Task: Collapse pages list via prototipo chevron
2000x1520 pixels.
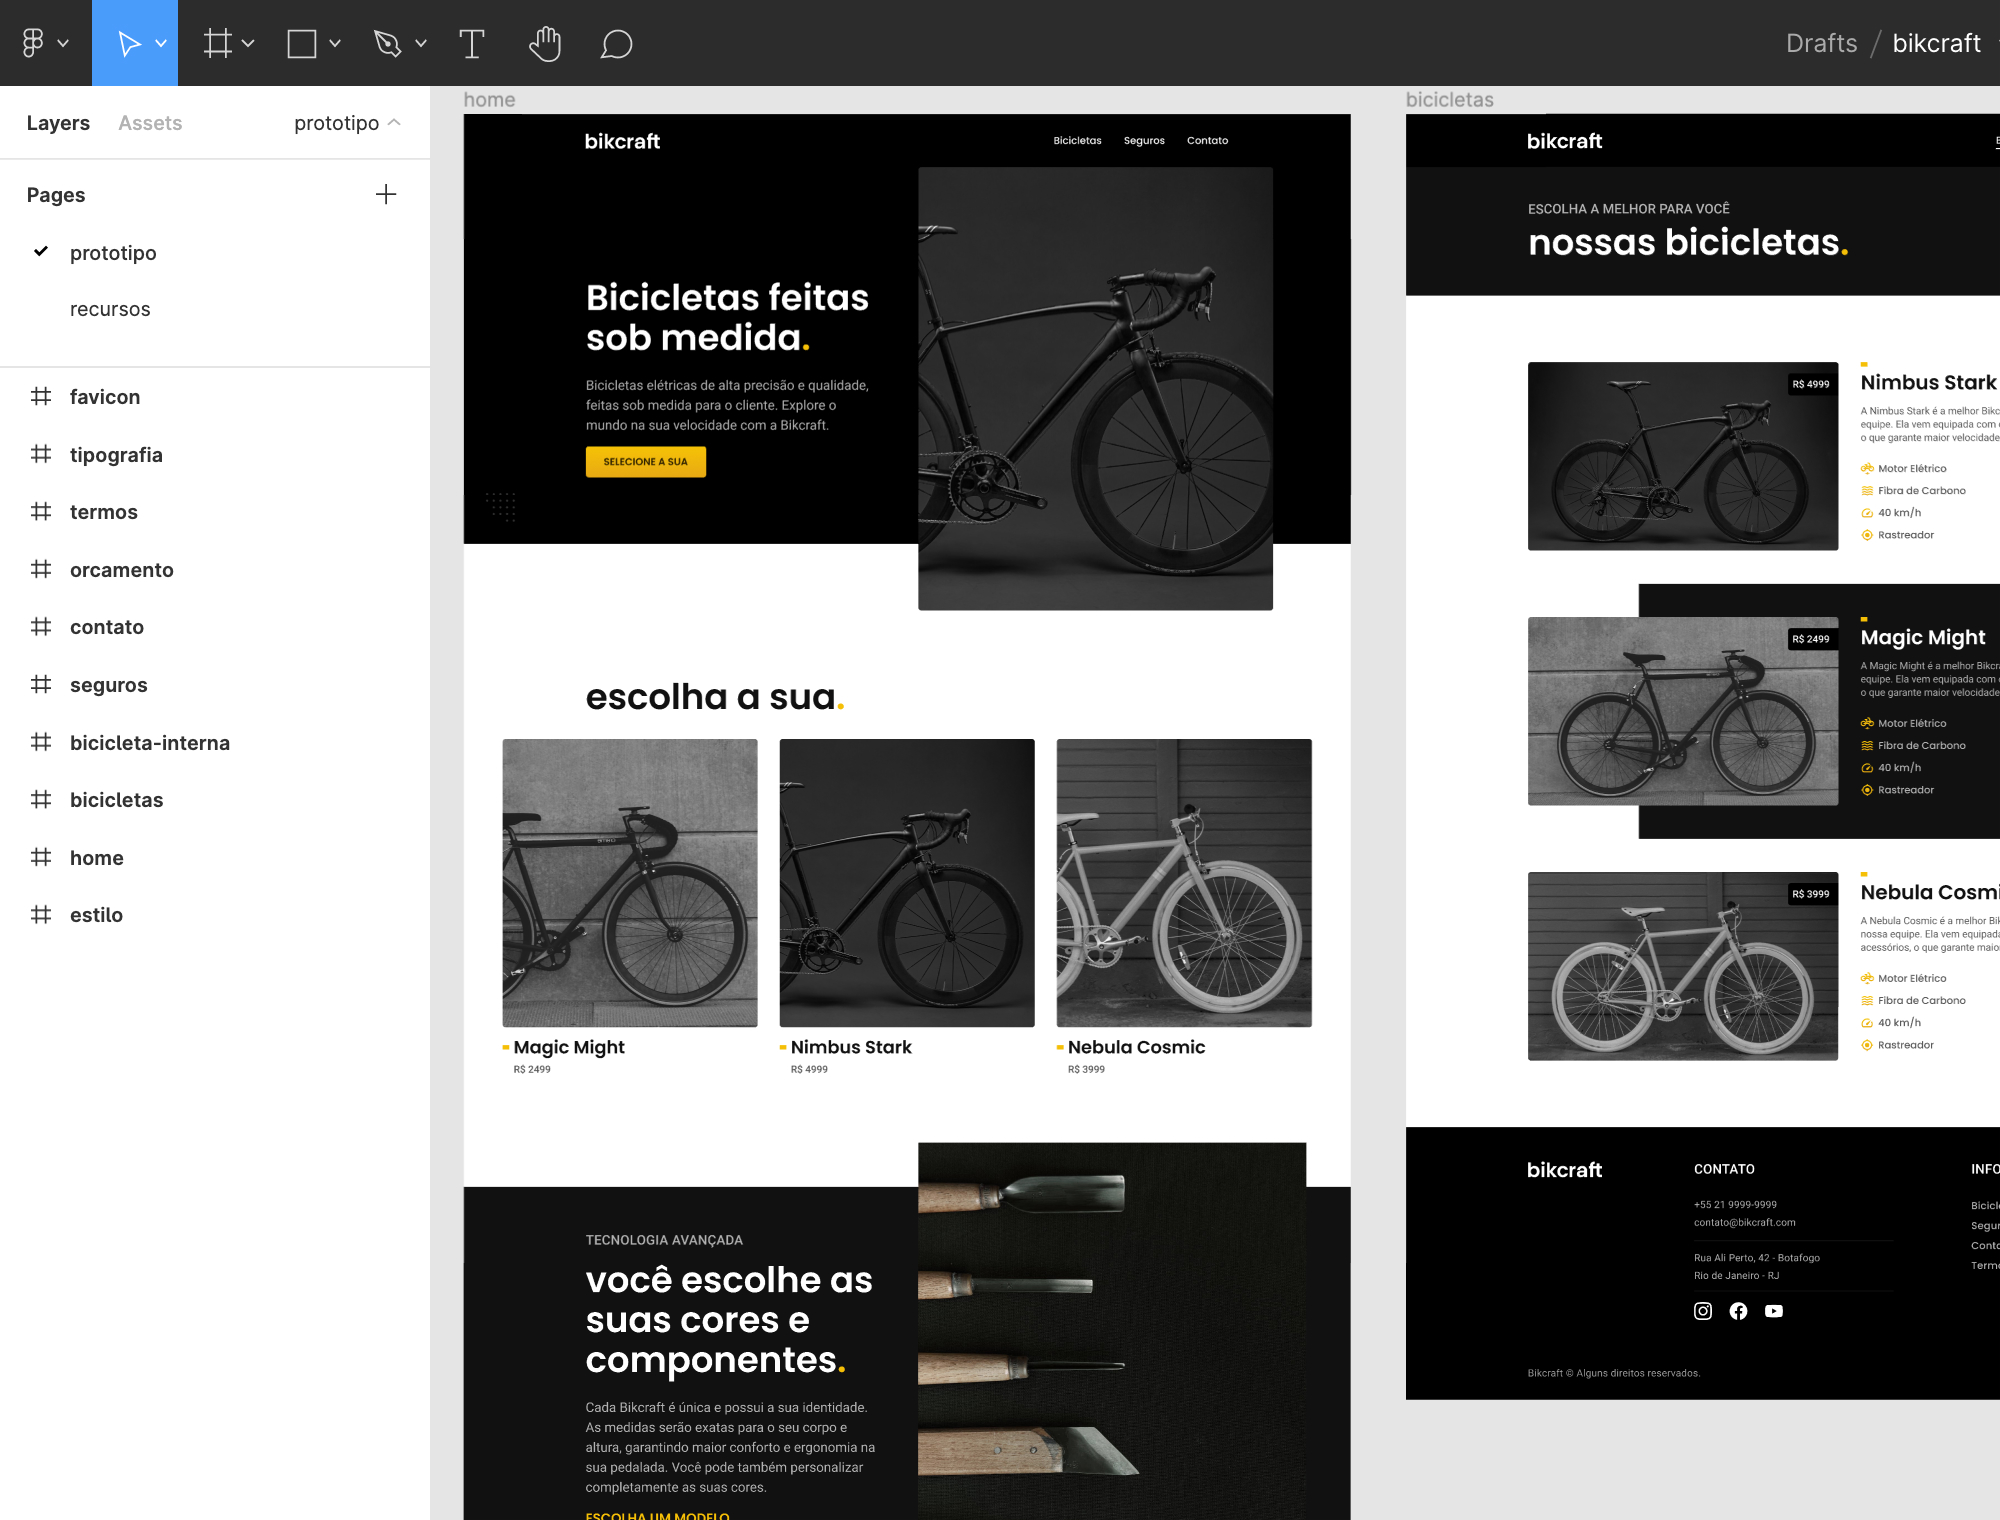Action: coord(394,122)
